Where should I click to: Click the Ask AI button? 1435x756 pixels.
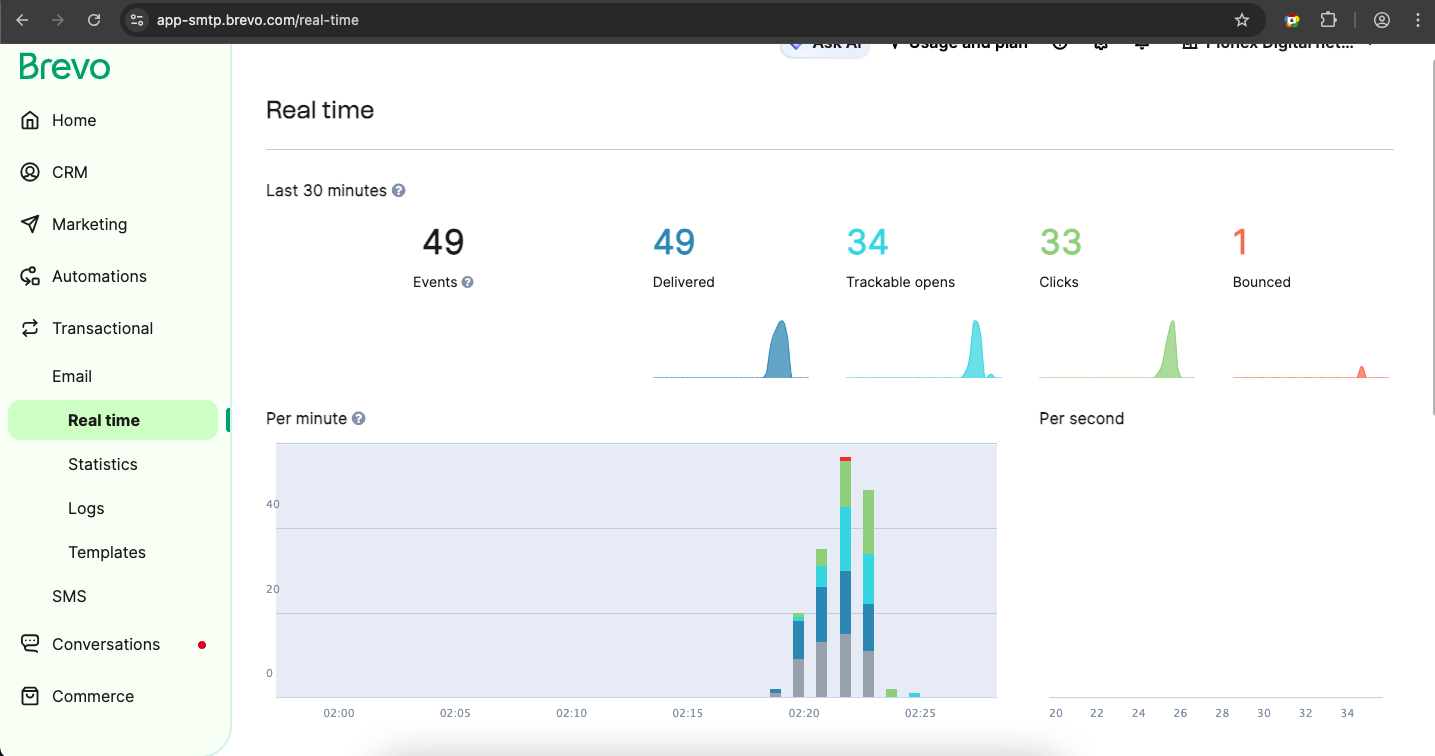[824, 42]
